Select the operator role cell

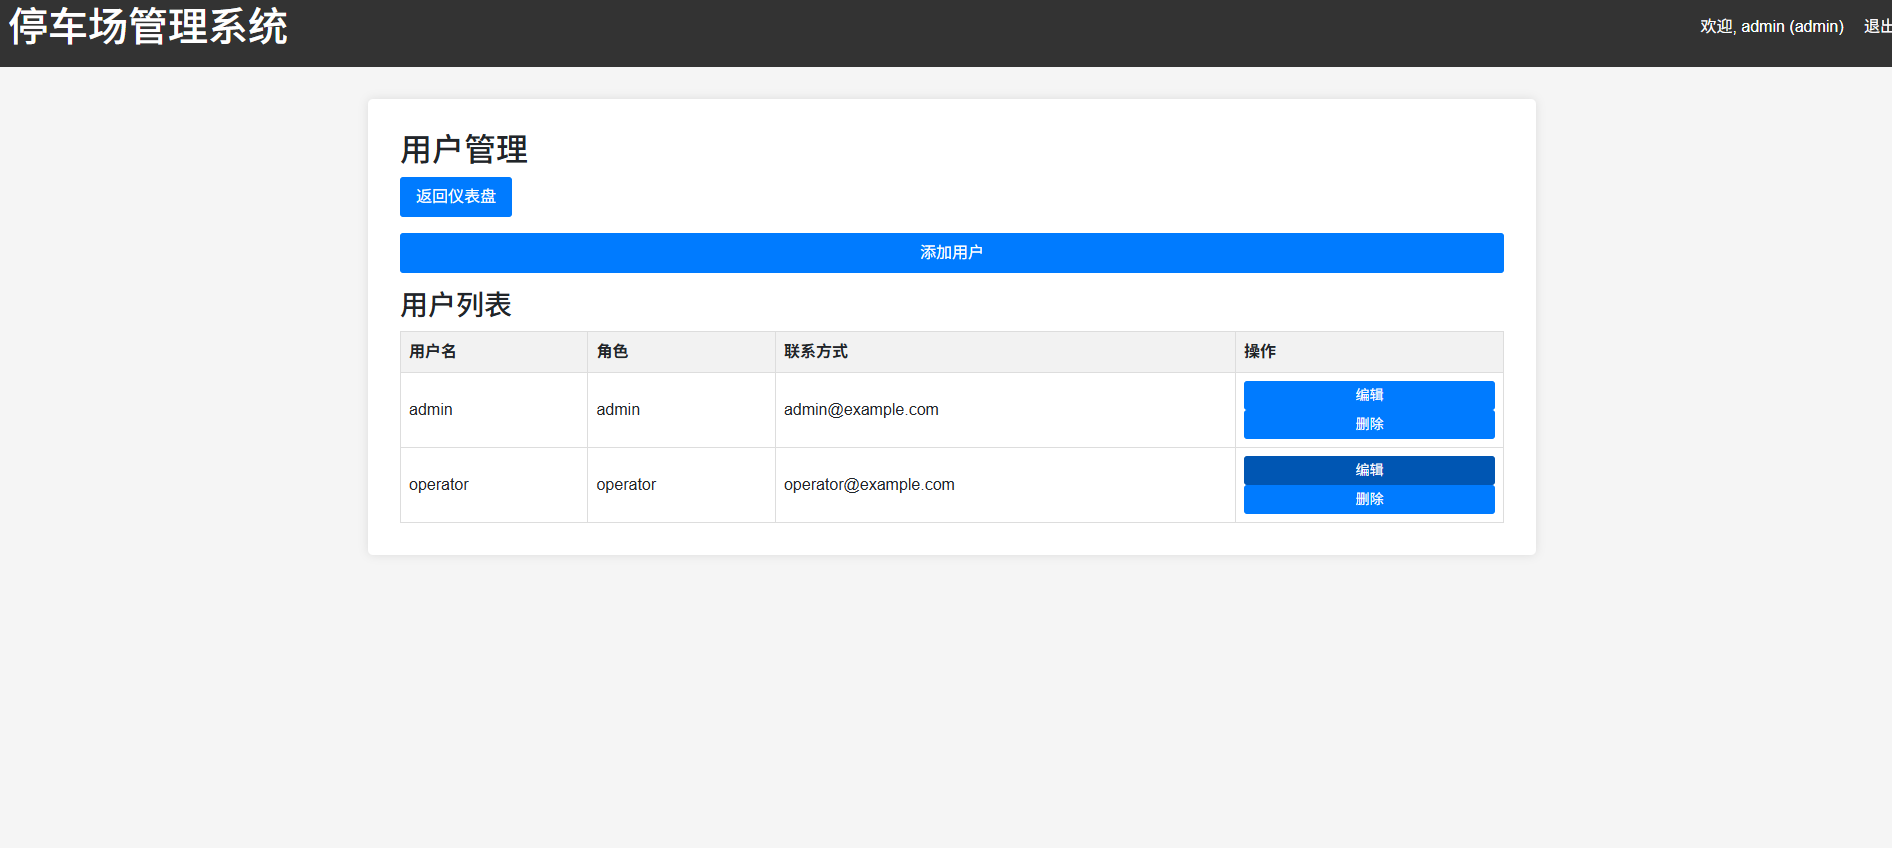coord(681,485)
